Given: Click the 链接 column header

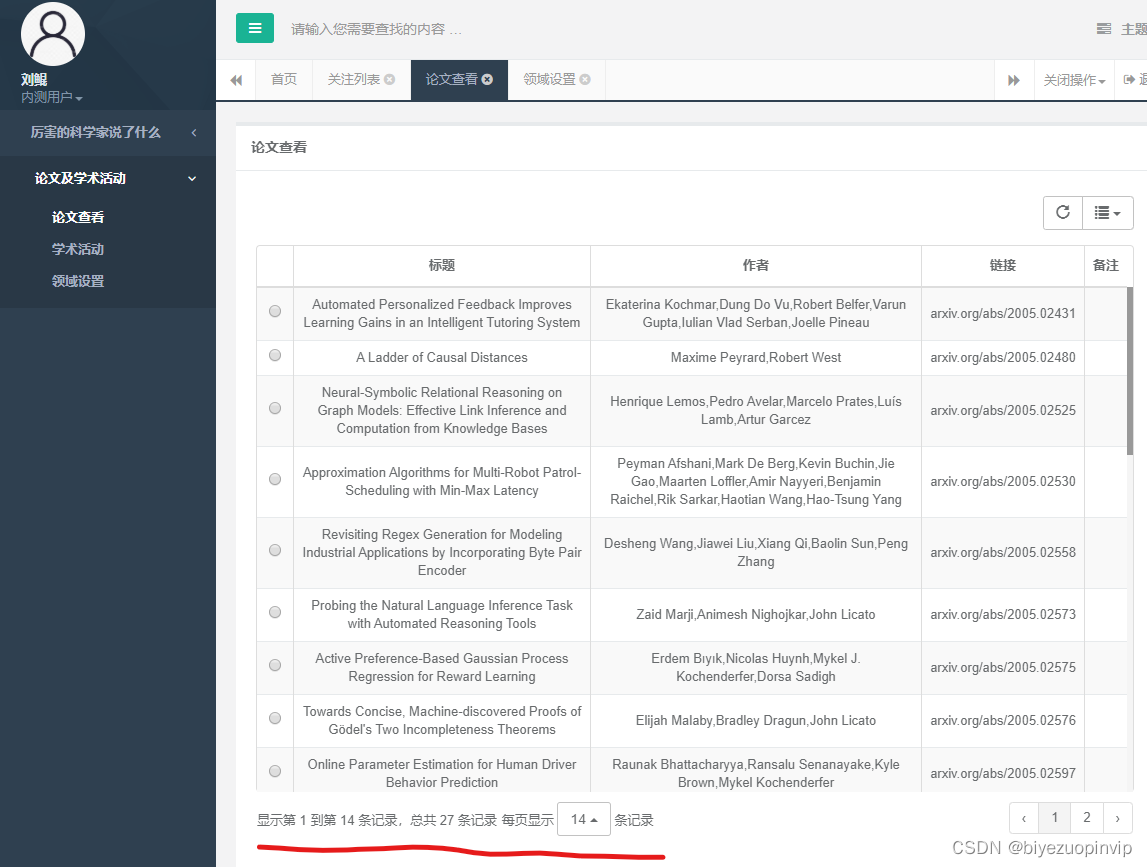Looking at the screenshot, I should [x=1003, y=266].
